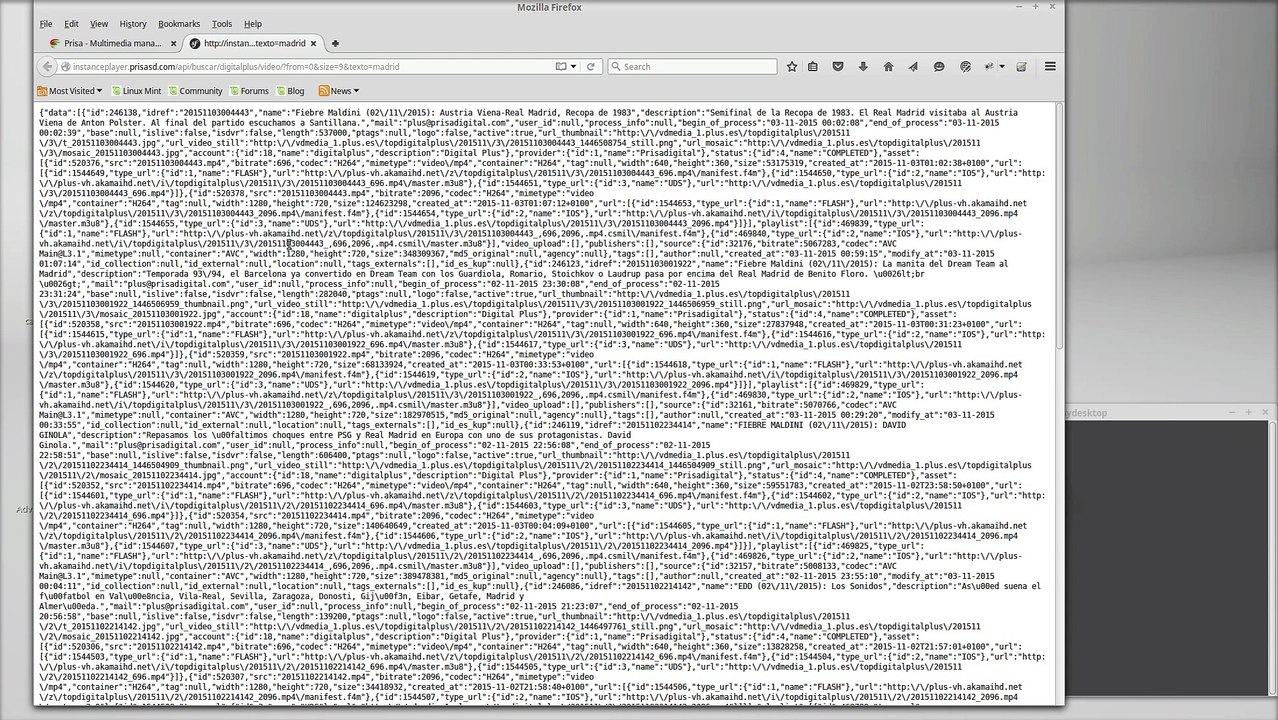The image size is (1278, 720).
Task: Open the Community bookmark
Action: [195, 91]
